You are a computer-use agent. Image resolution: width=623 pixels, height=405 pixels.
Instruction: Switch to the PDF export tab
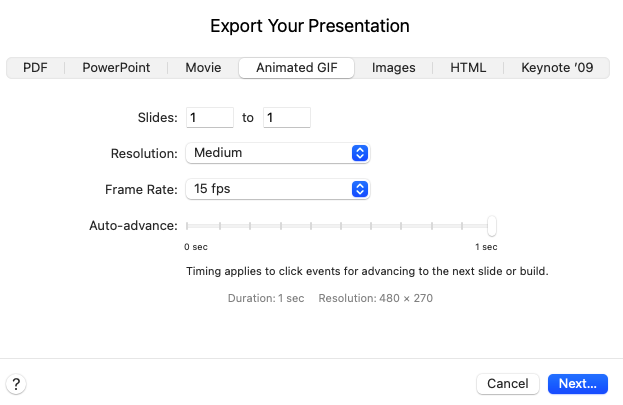35,68
